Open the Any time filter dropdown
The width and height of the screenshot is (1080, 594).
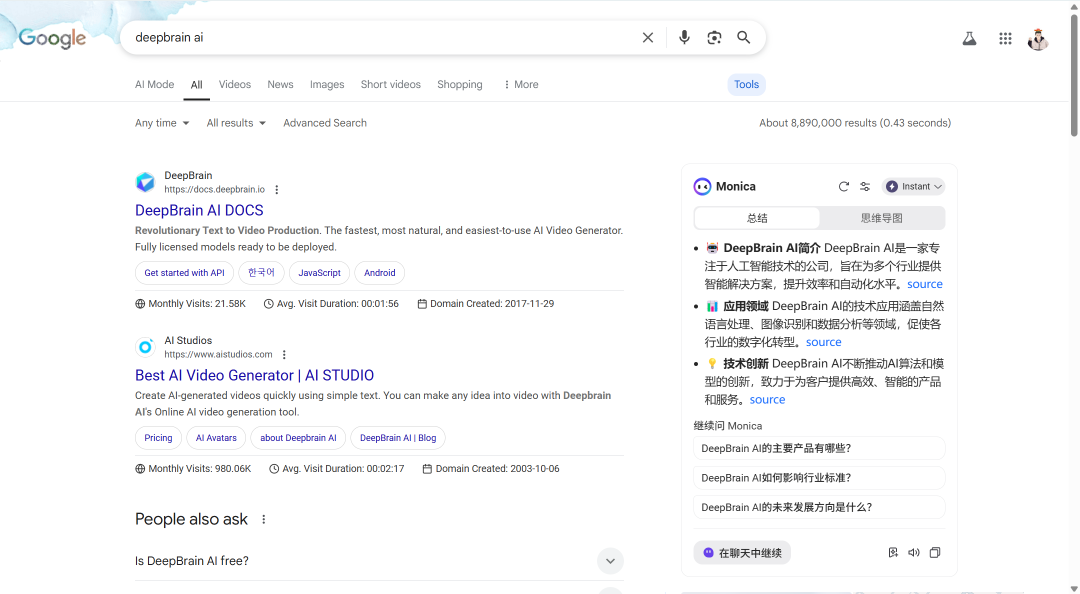[162, 123]
